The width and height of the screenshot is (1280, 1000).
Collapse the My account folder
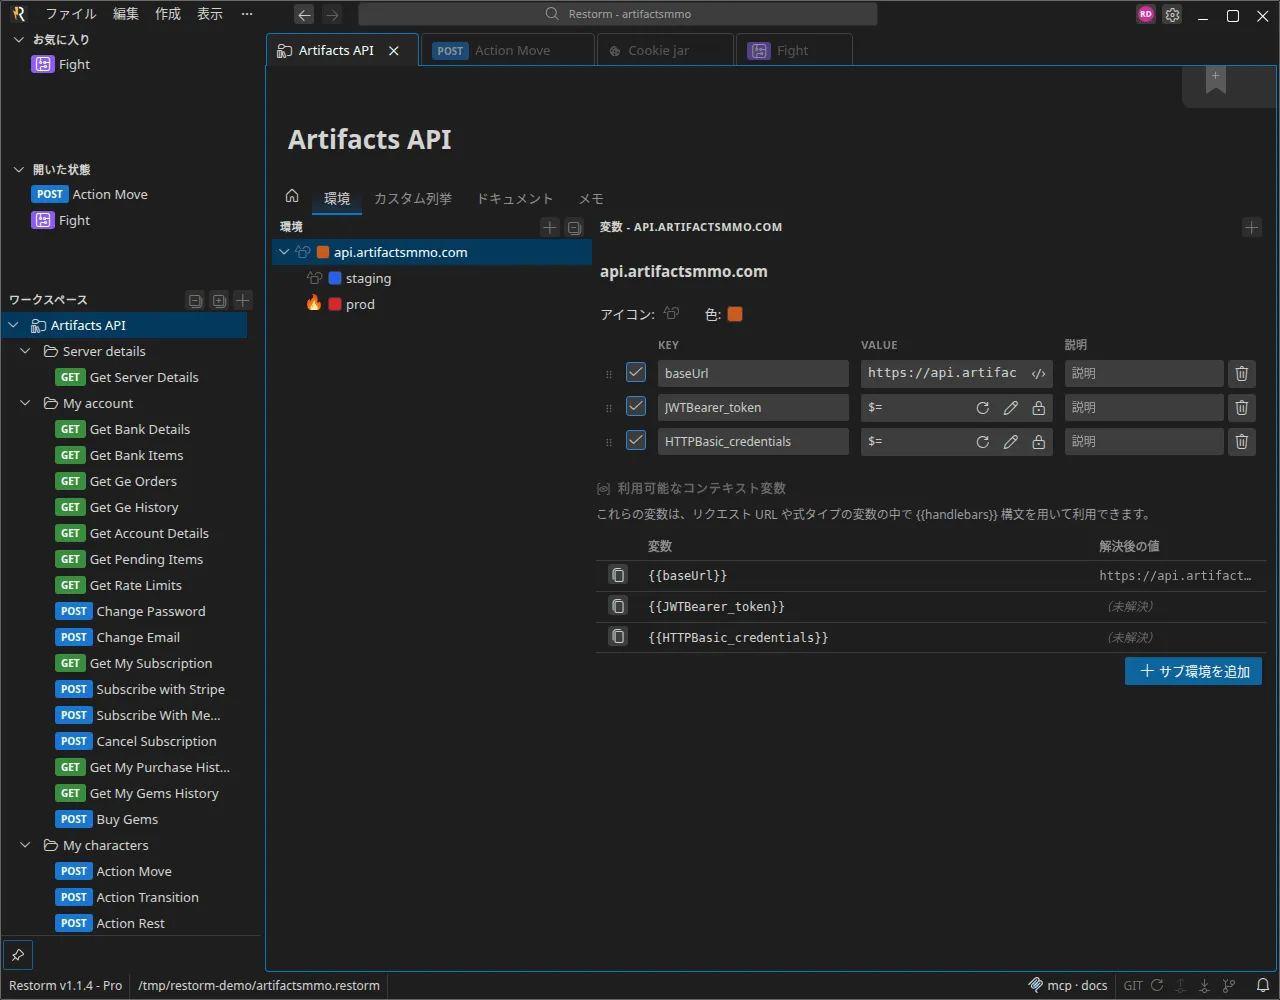(x=26, y=403)
